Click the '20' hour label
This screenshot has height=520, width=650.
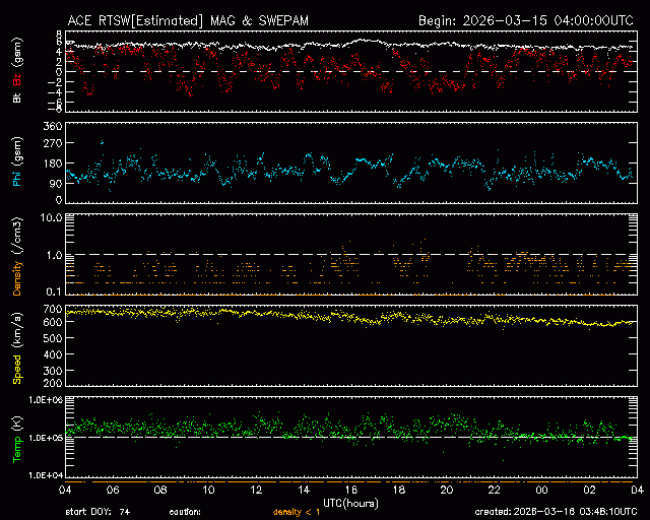[446, 490]
